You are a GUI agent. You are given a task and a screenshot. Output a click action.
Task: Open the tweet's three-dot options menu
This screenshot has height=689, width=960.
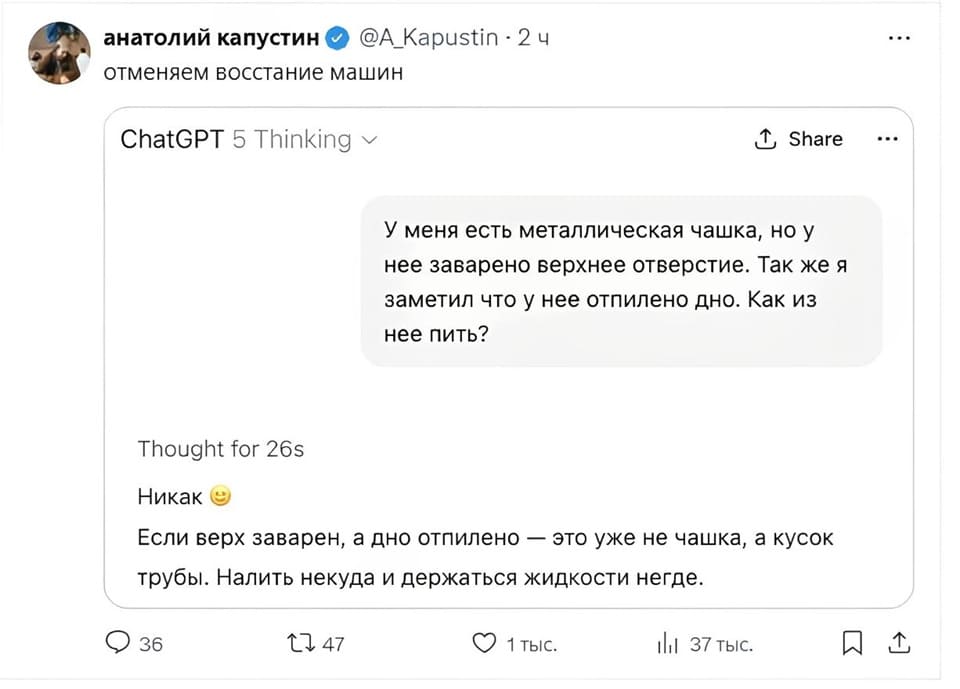[x=898, y=36]
